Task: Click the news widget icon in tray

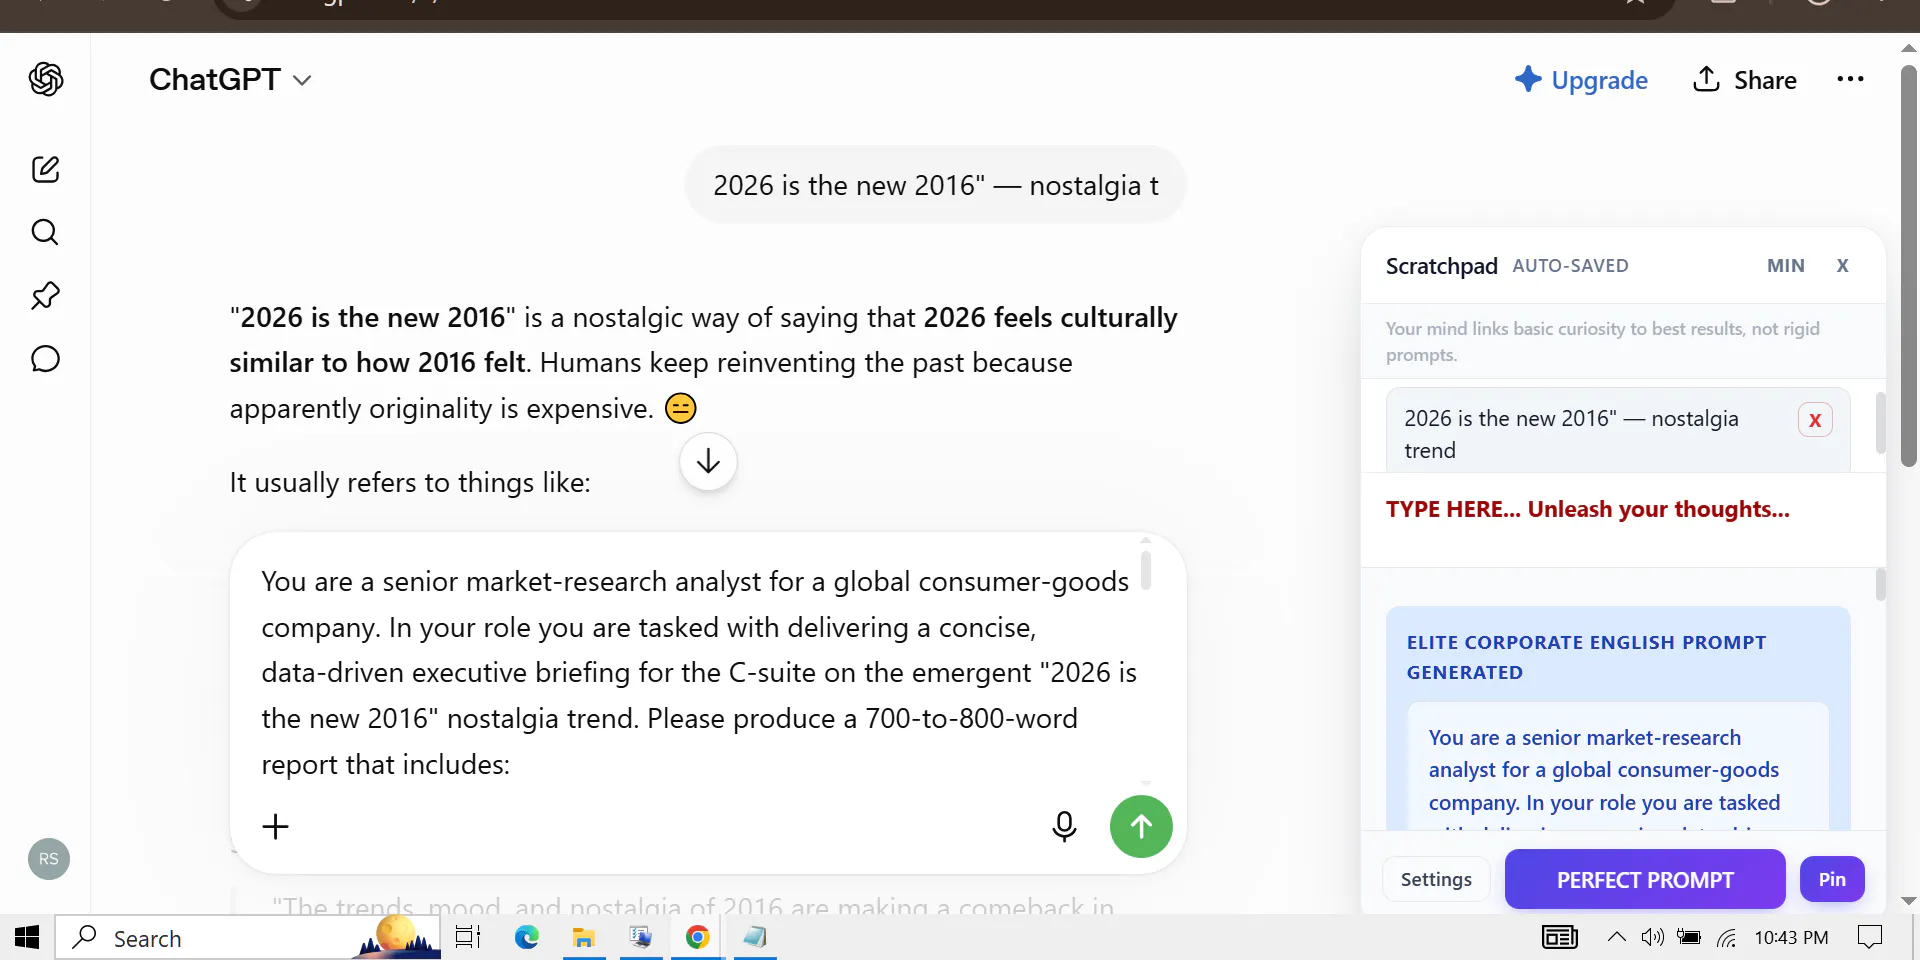Action: pos(1560,937)
